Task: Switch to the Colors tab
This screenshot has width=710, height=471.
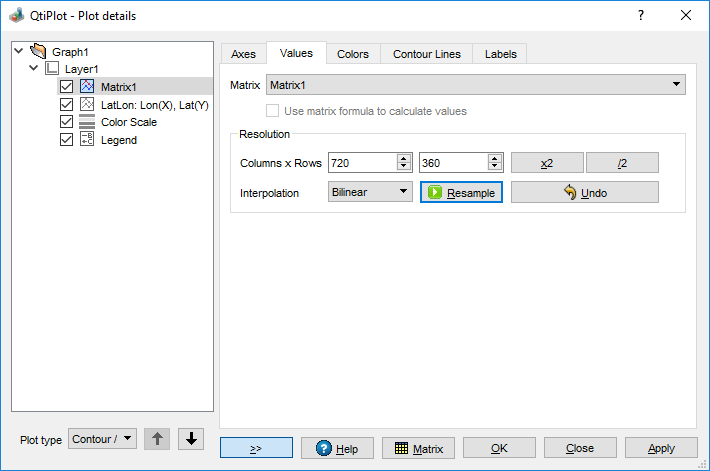Action: pyautogui.click(x=352, y=54)
